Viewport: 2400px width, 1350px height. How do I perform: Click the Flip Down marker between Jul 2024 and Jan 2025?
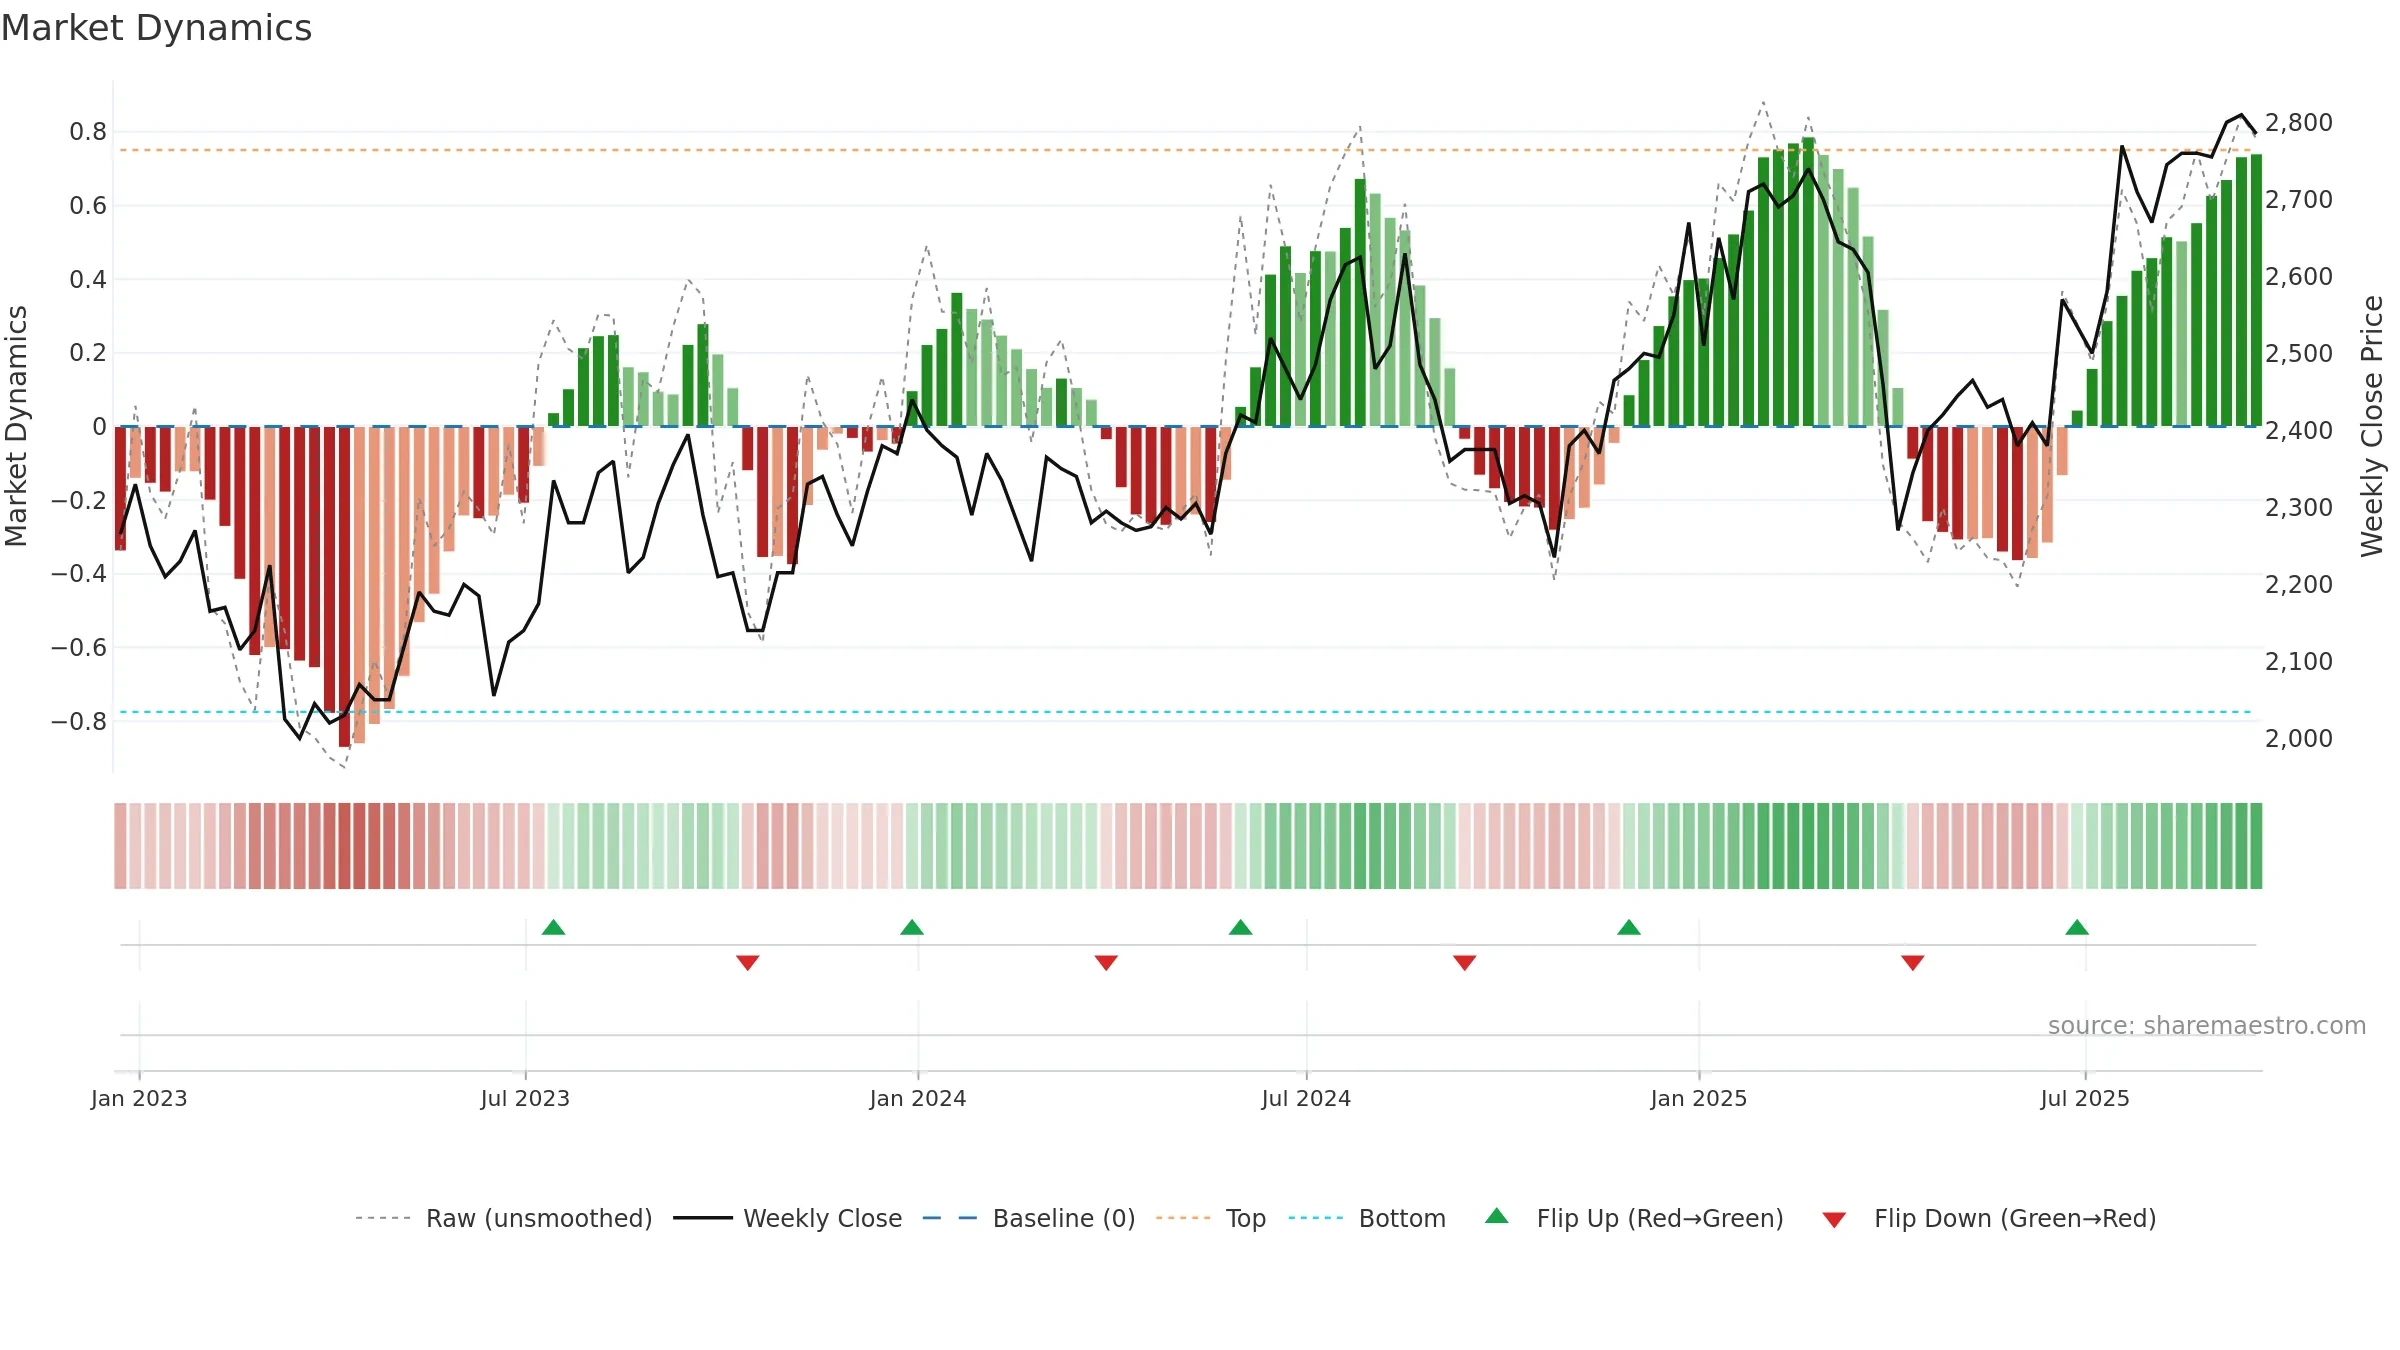coord(1465,962)
